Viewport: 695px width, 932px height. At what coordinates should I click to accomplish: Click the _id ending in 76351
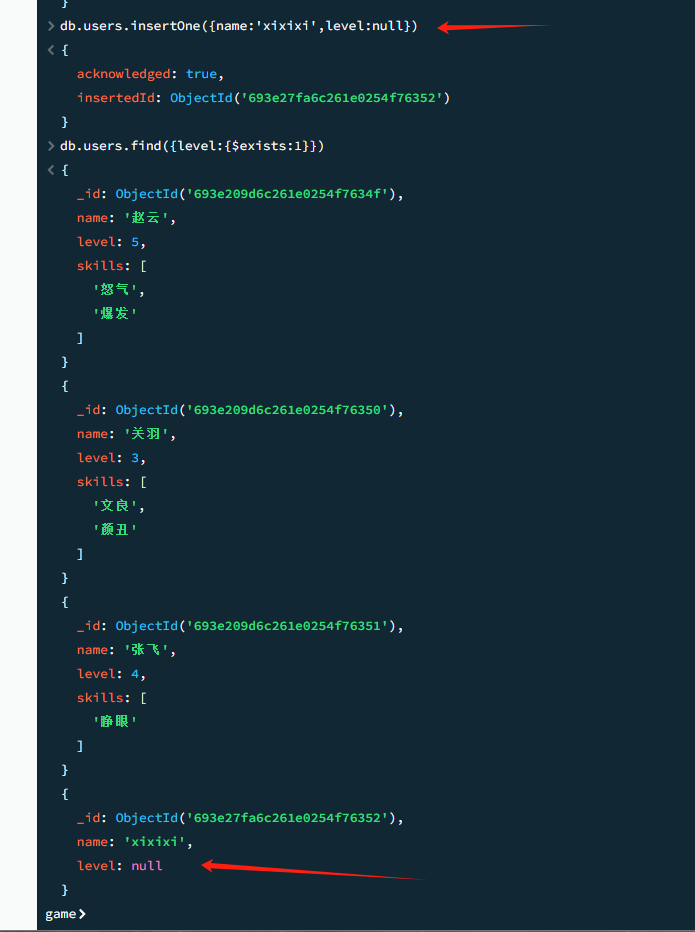point(240,626)
